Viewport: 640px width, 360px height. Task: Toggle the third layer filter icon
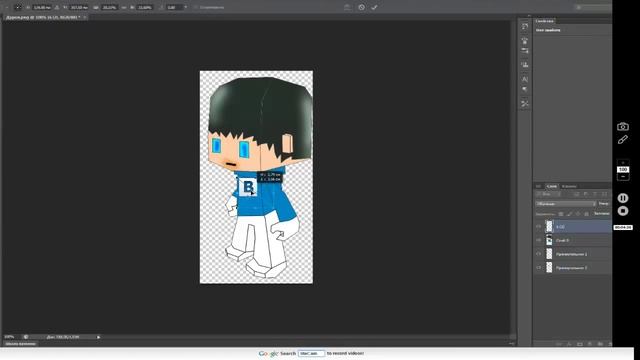(595, 194)
